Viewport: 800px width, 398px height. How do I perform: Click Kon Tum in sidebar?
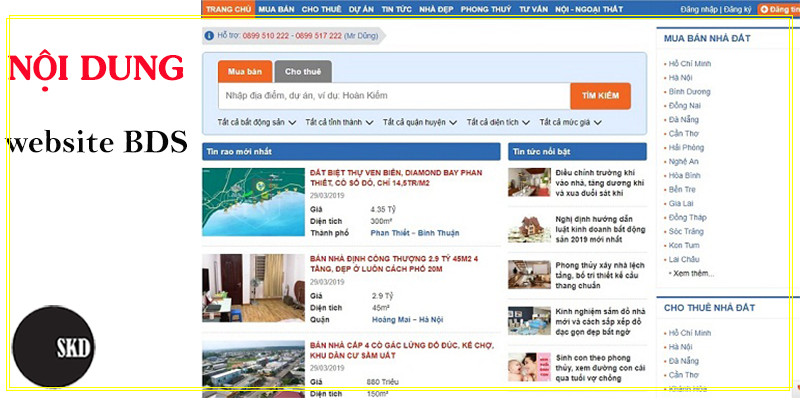(684, 245)
